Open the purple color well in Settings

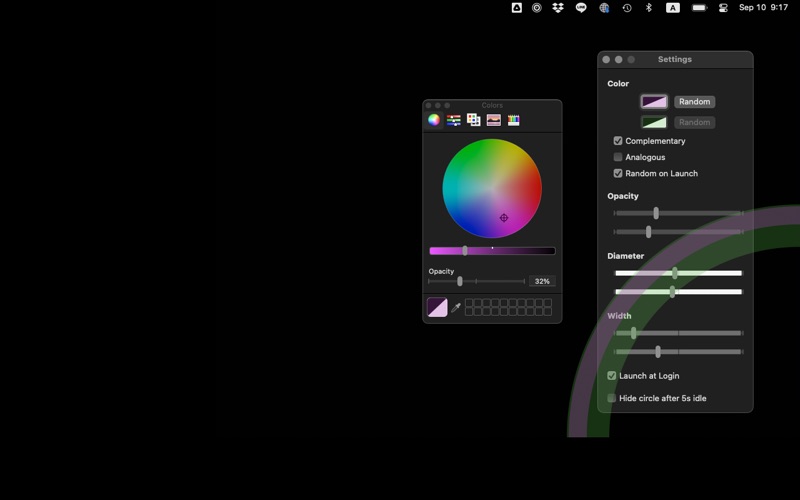coord(654,102)
